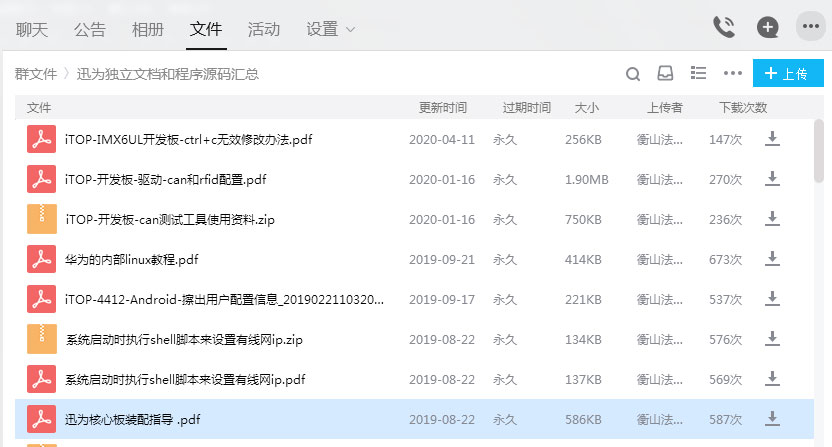
Task: Select file 迅为核心板装配指导 .pdf
Action: tap(133, 419)
